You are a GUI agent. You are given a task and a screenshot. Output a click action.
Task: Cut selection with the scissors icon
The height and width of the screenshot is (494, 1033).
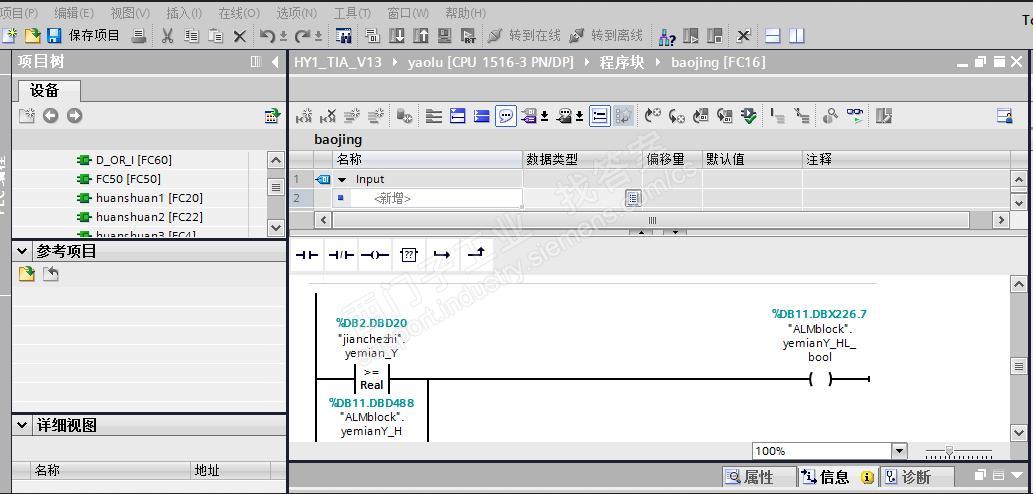click(167, 36)
